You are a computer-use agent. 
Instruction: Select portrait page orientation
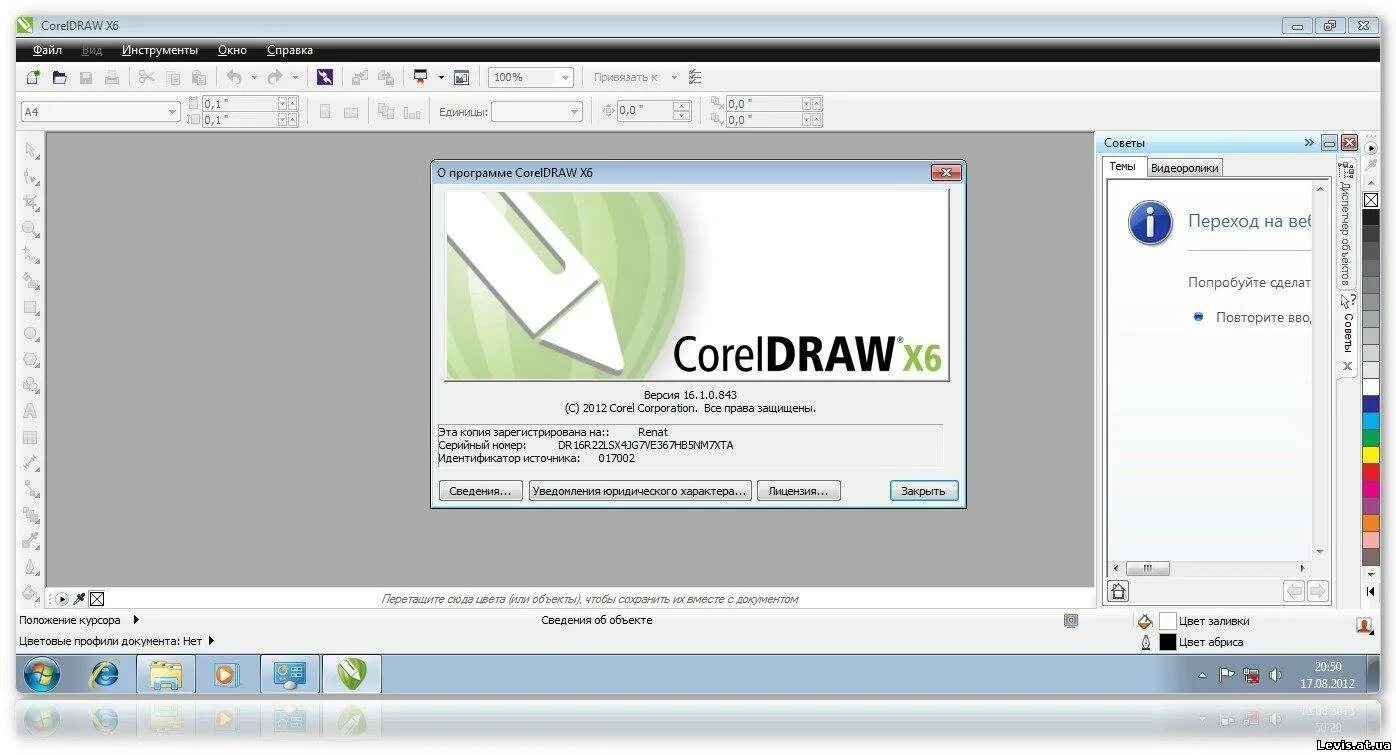click(325, 112)
